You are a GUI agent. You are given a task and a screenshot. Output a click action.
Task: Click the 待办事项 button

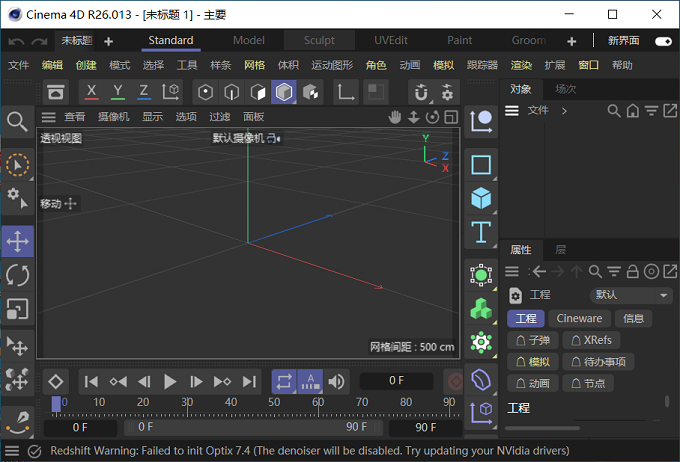[598, 362]
